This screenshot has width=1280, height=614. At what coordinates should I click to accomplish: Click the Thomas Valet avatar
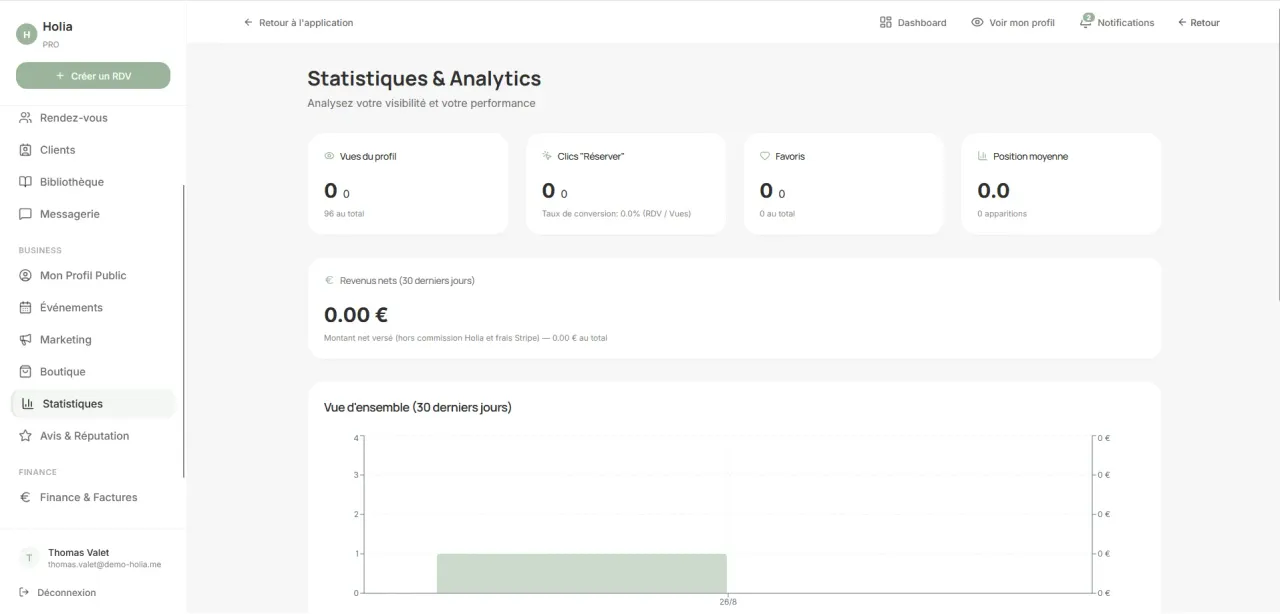pyautogui.click(x=29, y=558)
